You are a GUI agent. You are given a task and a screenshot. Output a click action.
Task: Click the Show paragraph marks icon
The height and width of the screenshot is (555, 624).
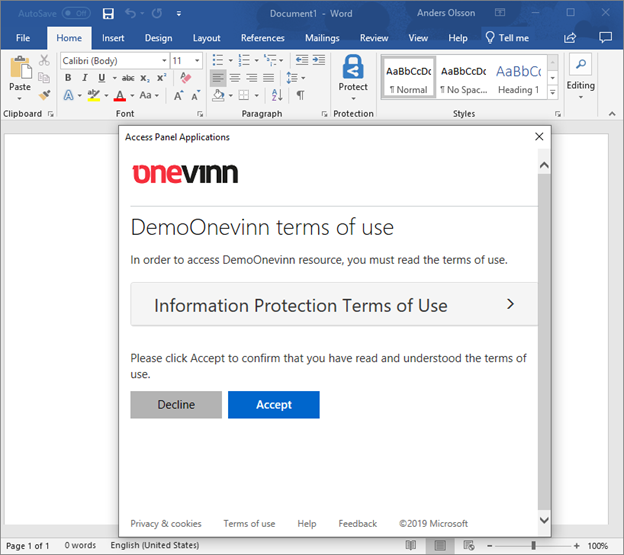coord(300,95)
